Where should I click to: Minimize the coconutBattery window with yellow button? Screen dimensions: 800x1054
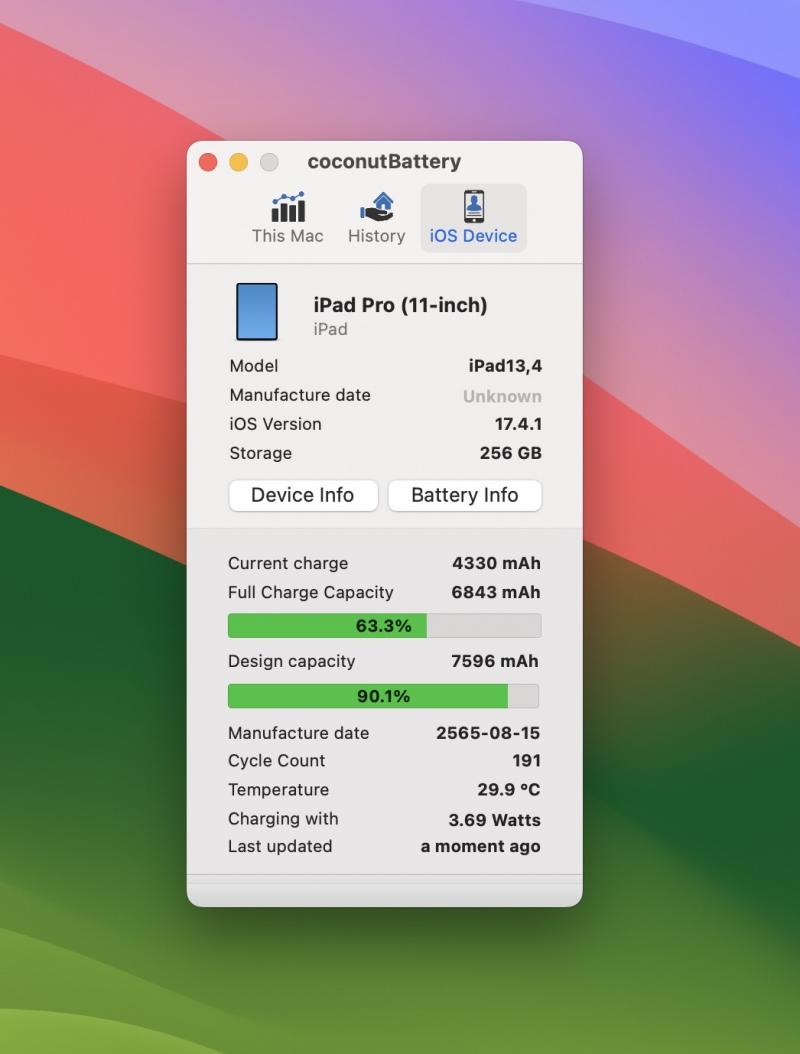pos(239,162)
